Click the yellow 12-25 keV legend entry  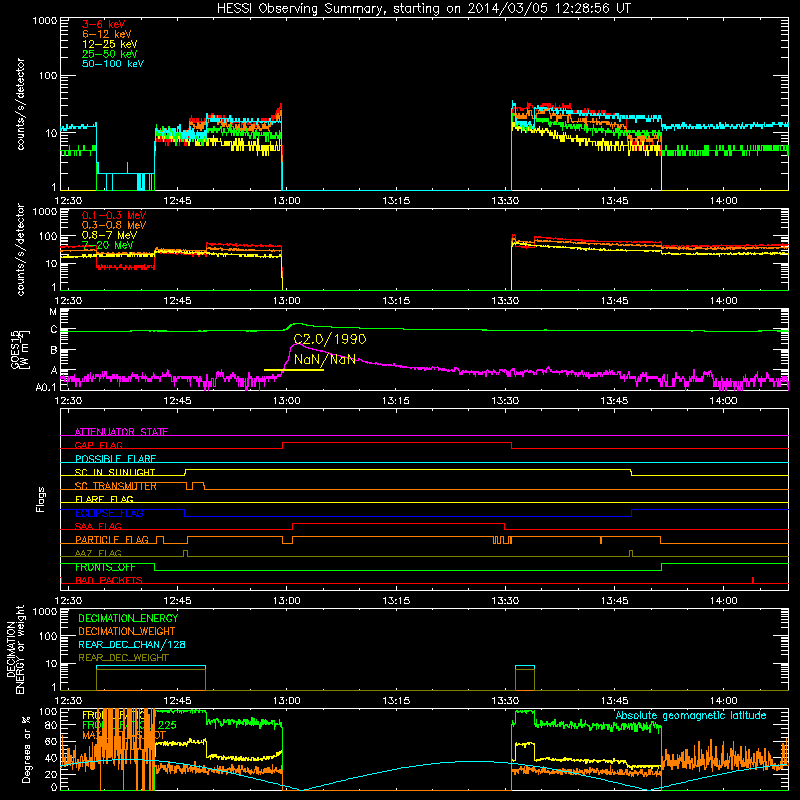pos(110,44)
